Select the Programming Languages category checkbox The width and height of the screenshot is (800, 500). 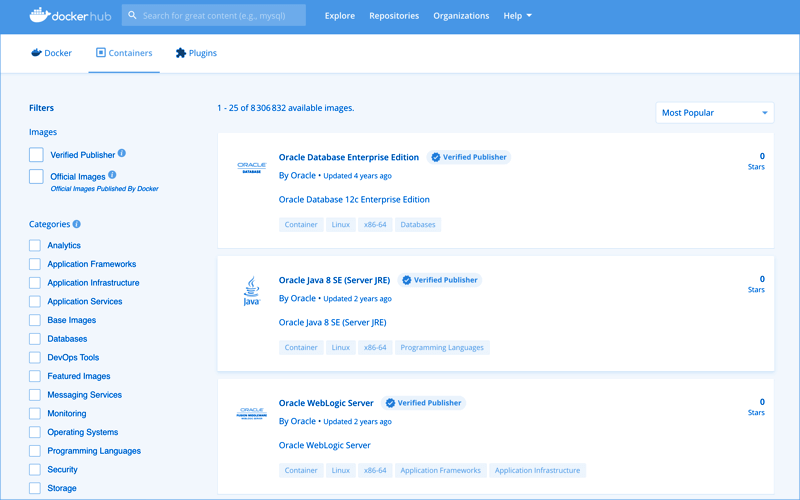tap(35, 451)
